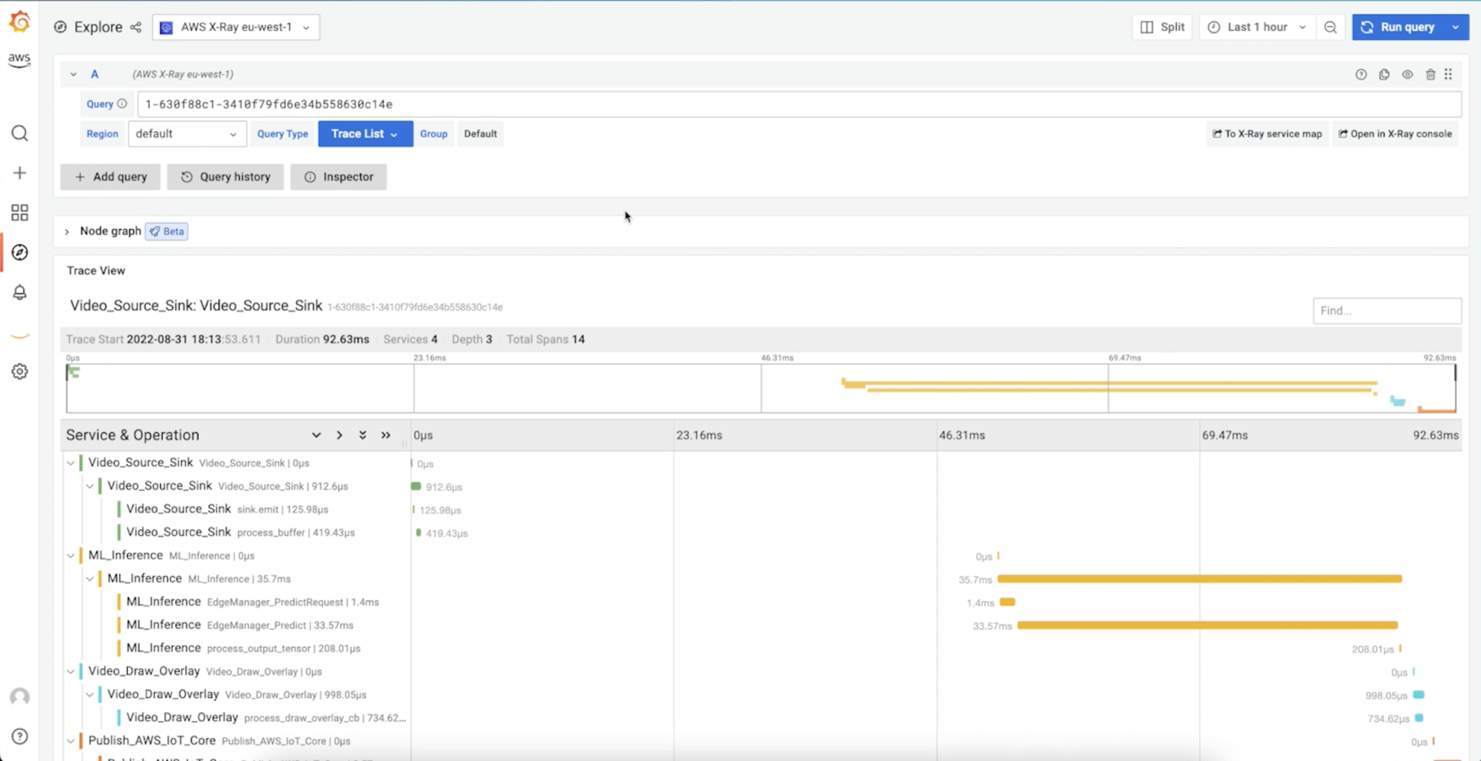Click the EdgeManager_PredictRequest 1.4ms span bar
The image size is (1481, 761).
(x=1008, y=602)
